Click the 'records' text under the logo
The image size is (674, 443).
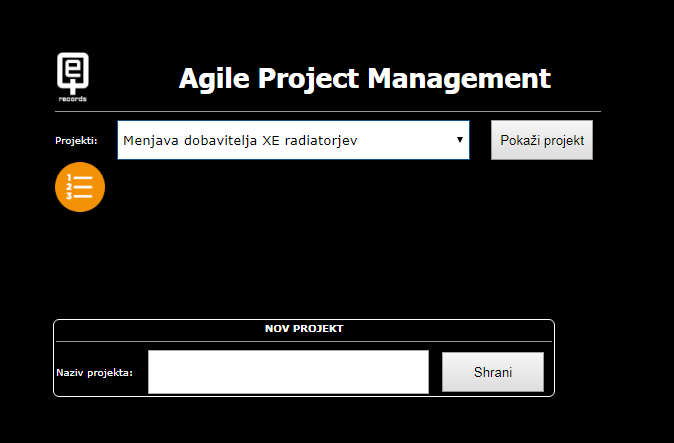tap(72, 99)
